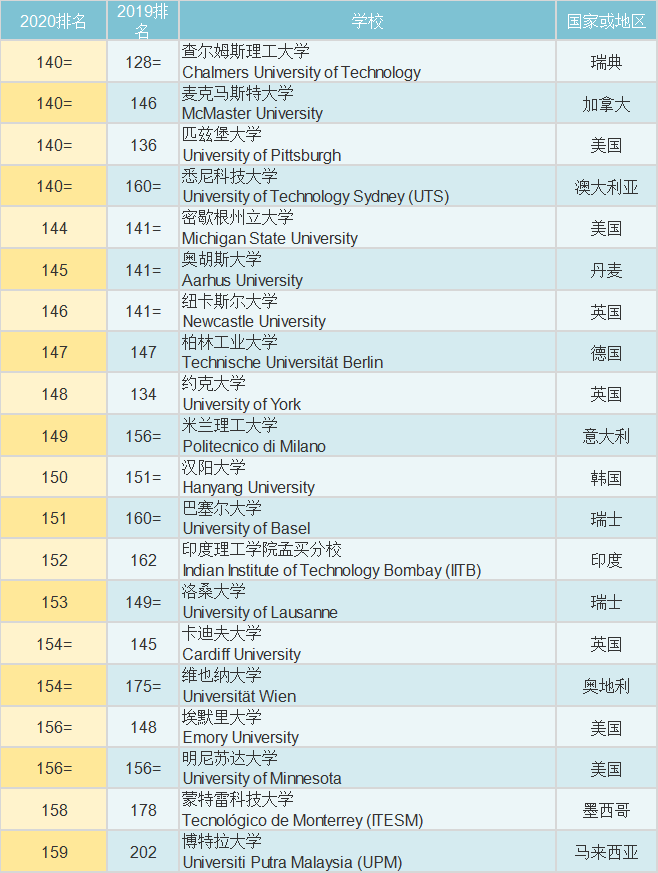Image resolution: width=658 pixels, height=873 pixels.
Task: Click 明尼苏达大学 school name
Action: pyautogui.click(x=229, y=758)
